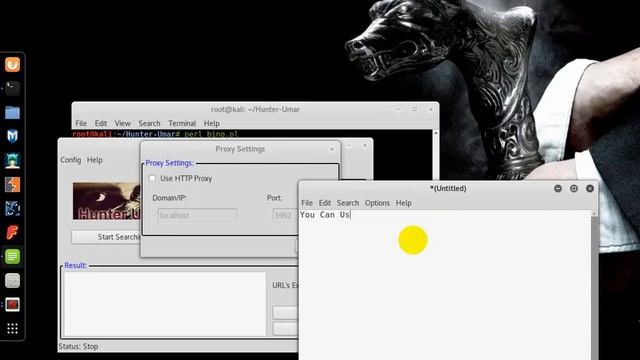Open the green notes icon in dock
The width and height of the screenshot is (640, 360).
click(12, 257)
